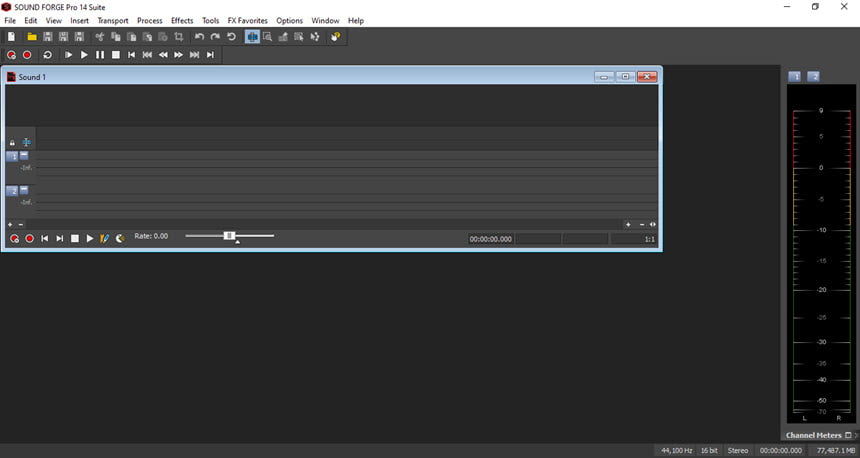The width and height of the screenshot is (860, 458).
Task: Click Record in Sound 1 window transport
Action: tap(30, 239)
